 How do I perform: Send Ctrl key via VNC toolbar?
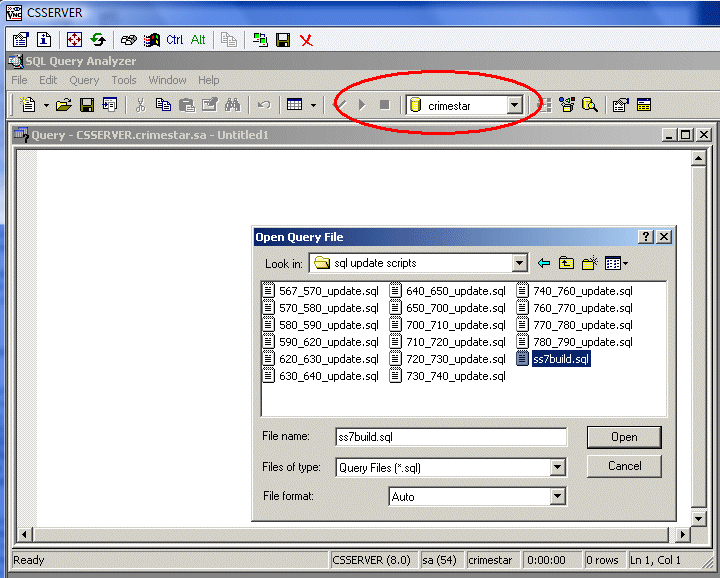175,40
